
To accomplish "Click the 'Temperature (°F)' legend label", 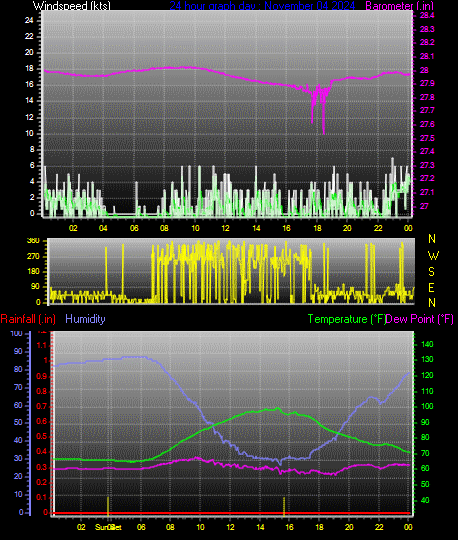I will (346, 319).
